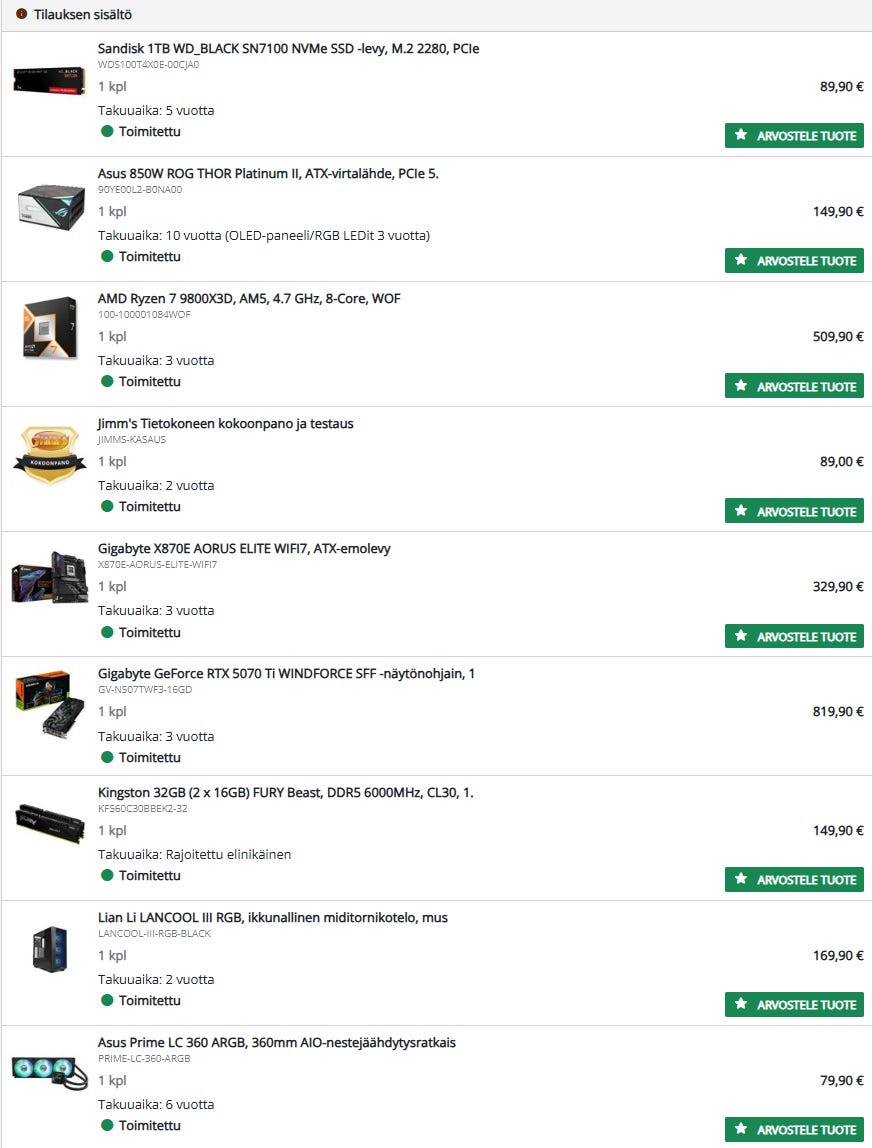873x1148 pixels.
Task: Click Arvostele tuote for the Ryzen 7 9800X3D
Action: tap(794, 386)
